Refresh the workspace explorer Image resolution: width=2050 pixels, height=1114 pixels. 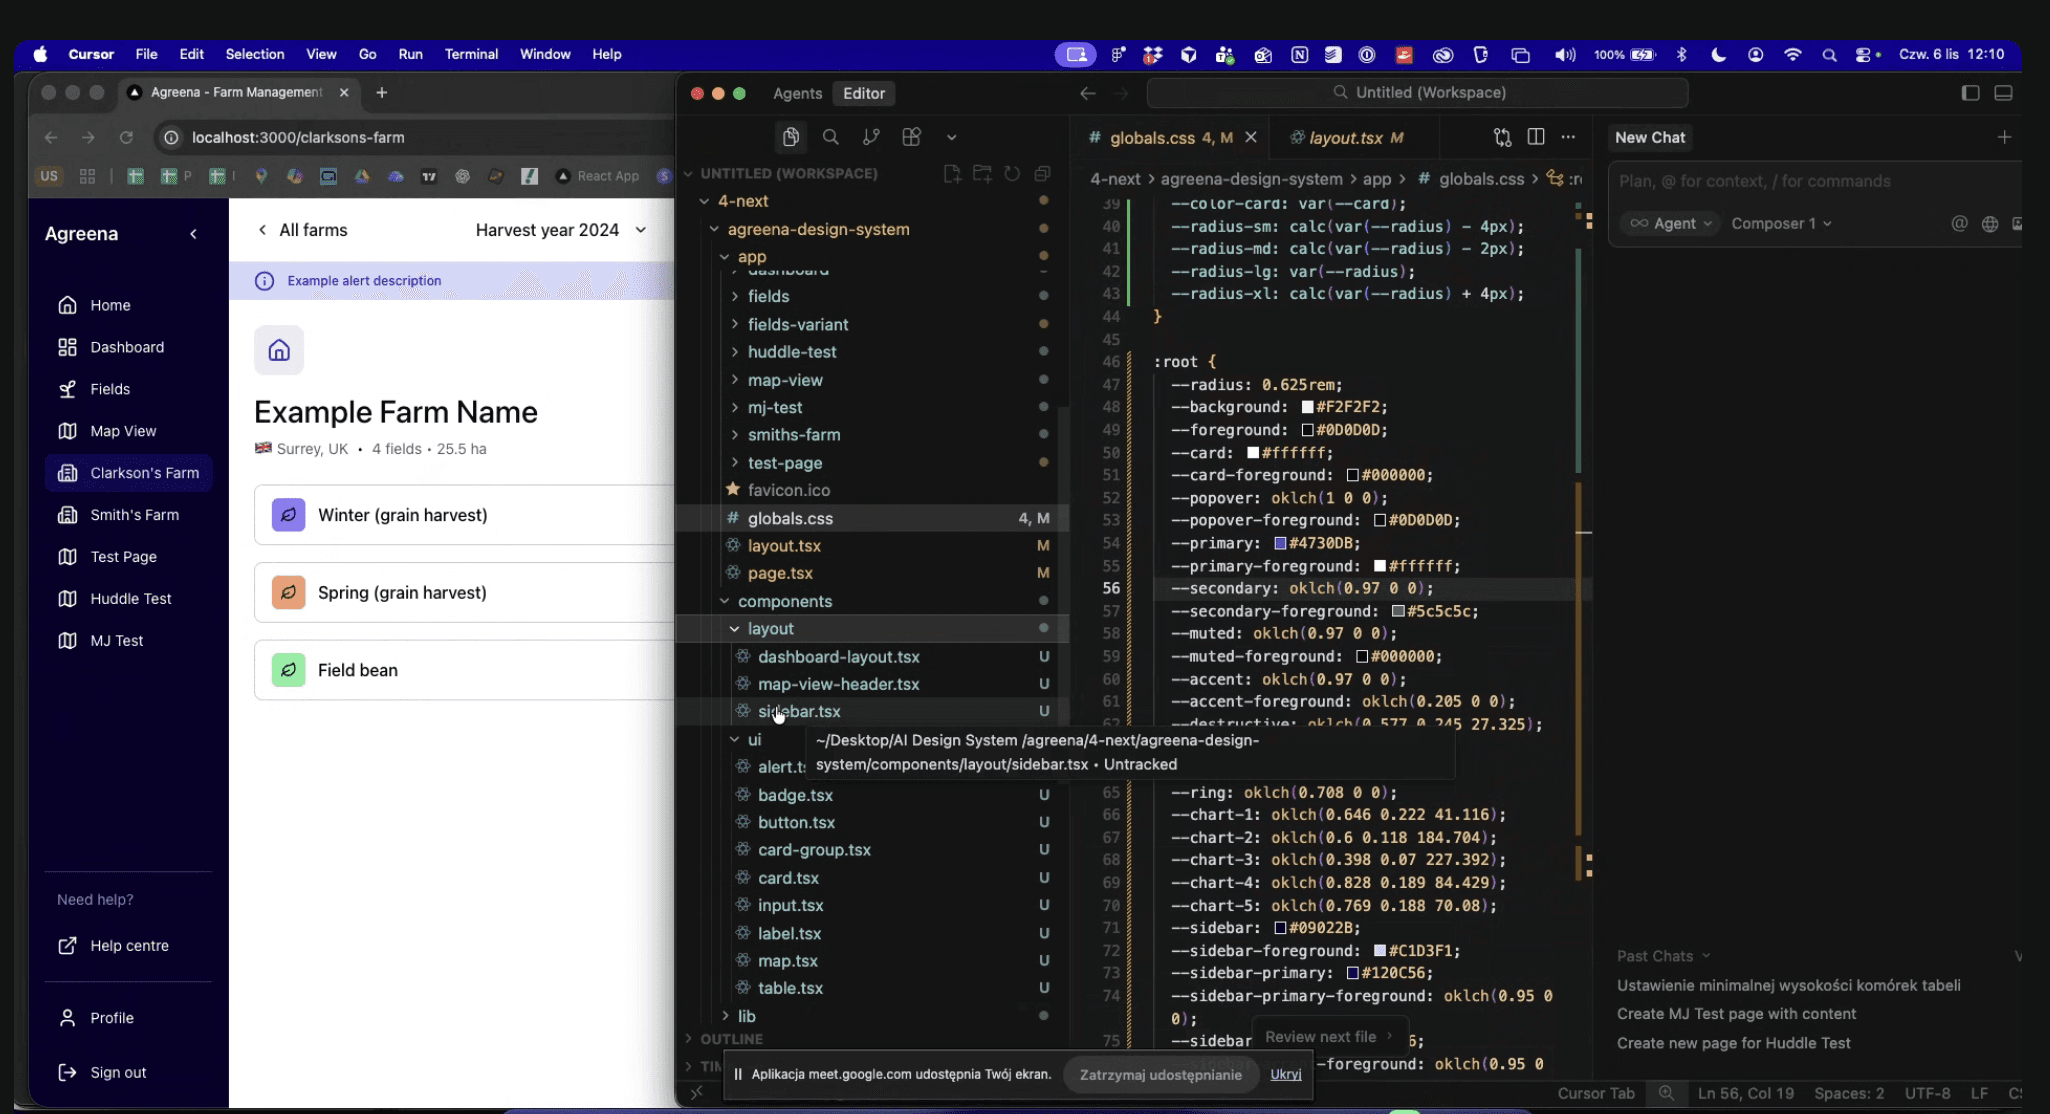tap(1012, 174)
